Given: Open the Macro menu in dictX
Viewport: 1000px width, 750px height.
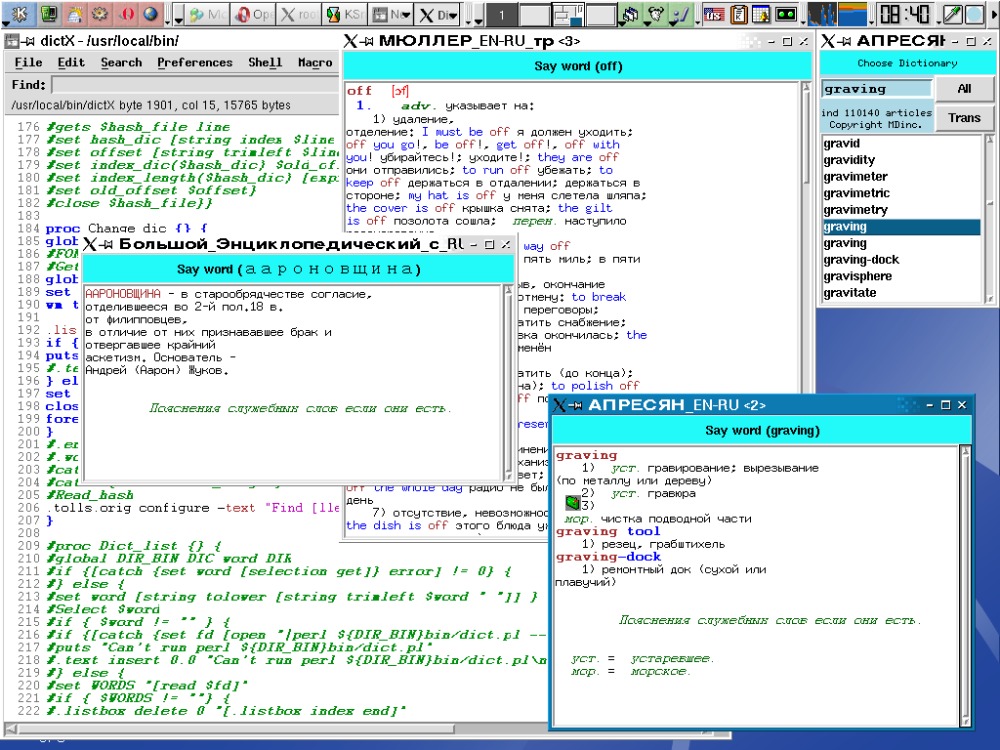Looking at the screenshot, I should click(x=315, y=62).
